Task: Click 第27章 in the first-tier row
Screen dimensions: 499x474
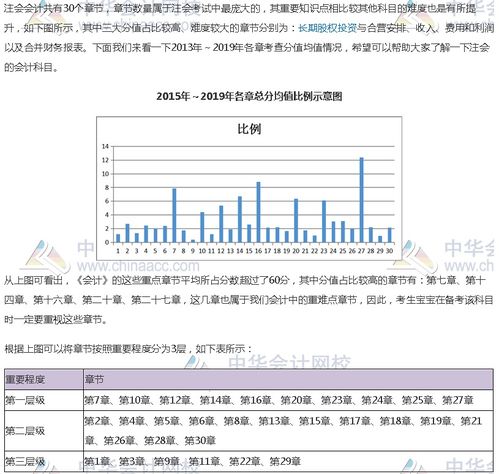Action: tap(458, 400)
